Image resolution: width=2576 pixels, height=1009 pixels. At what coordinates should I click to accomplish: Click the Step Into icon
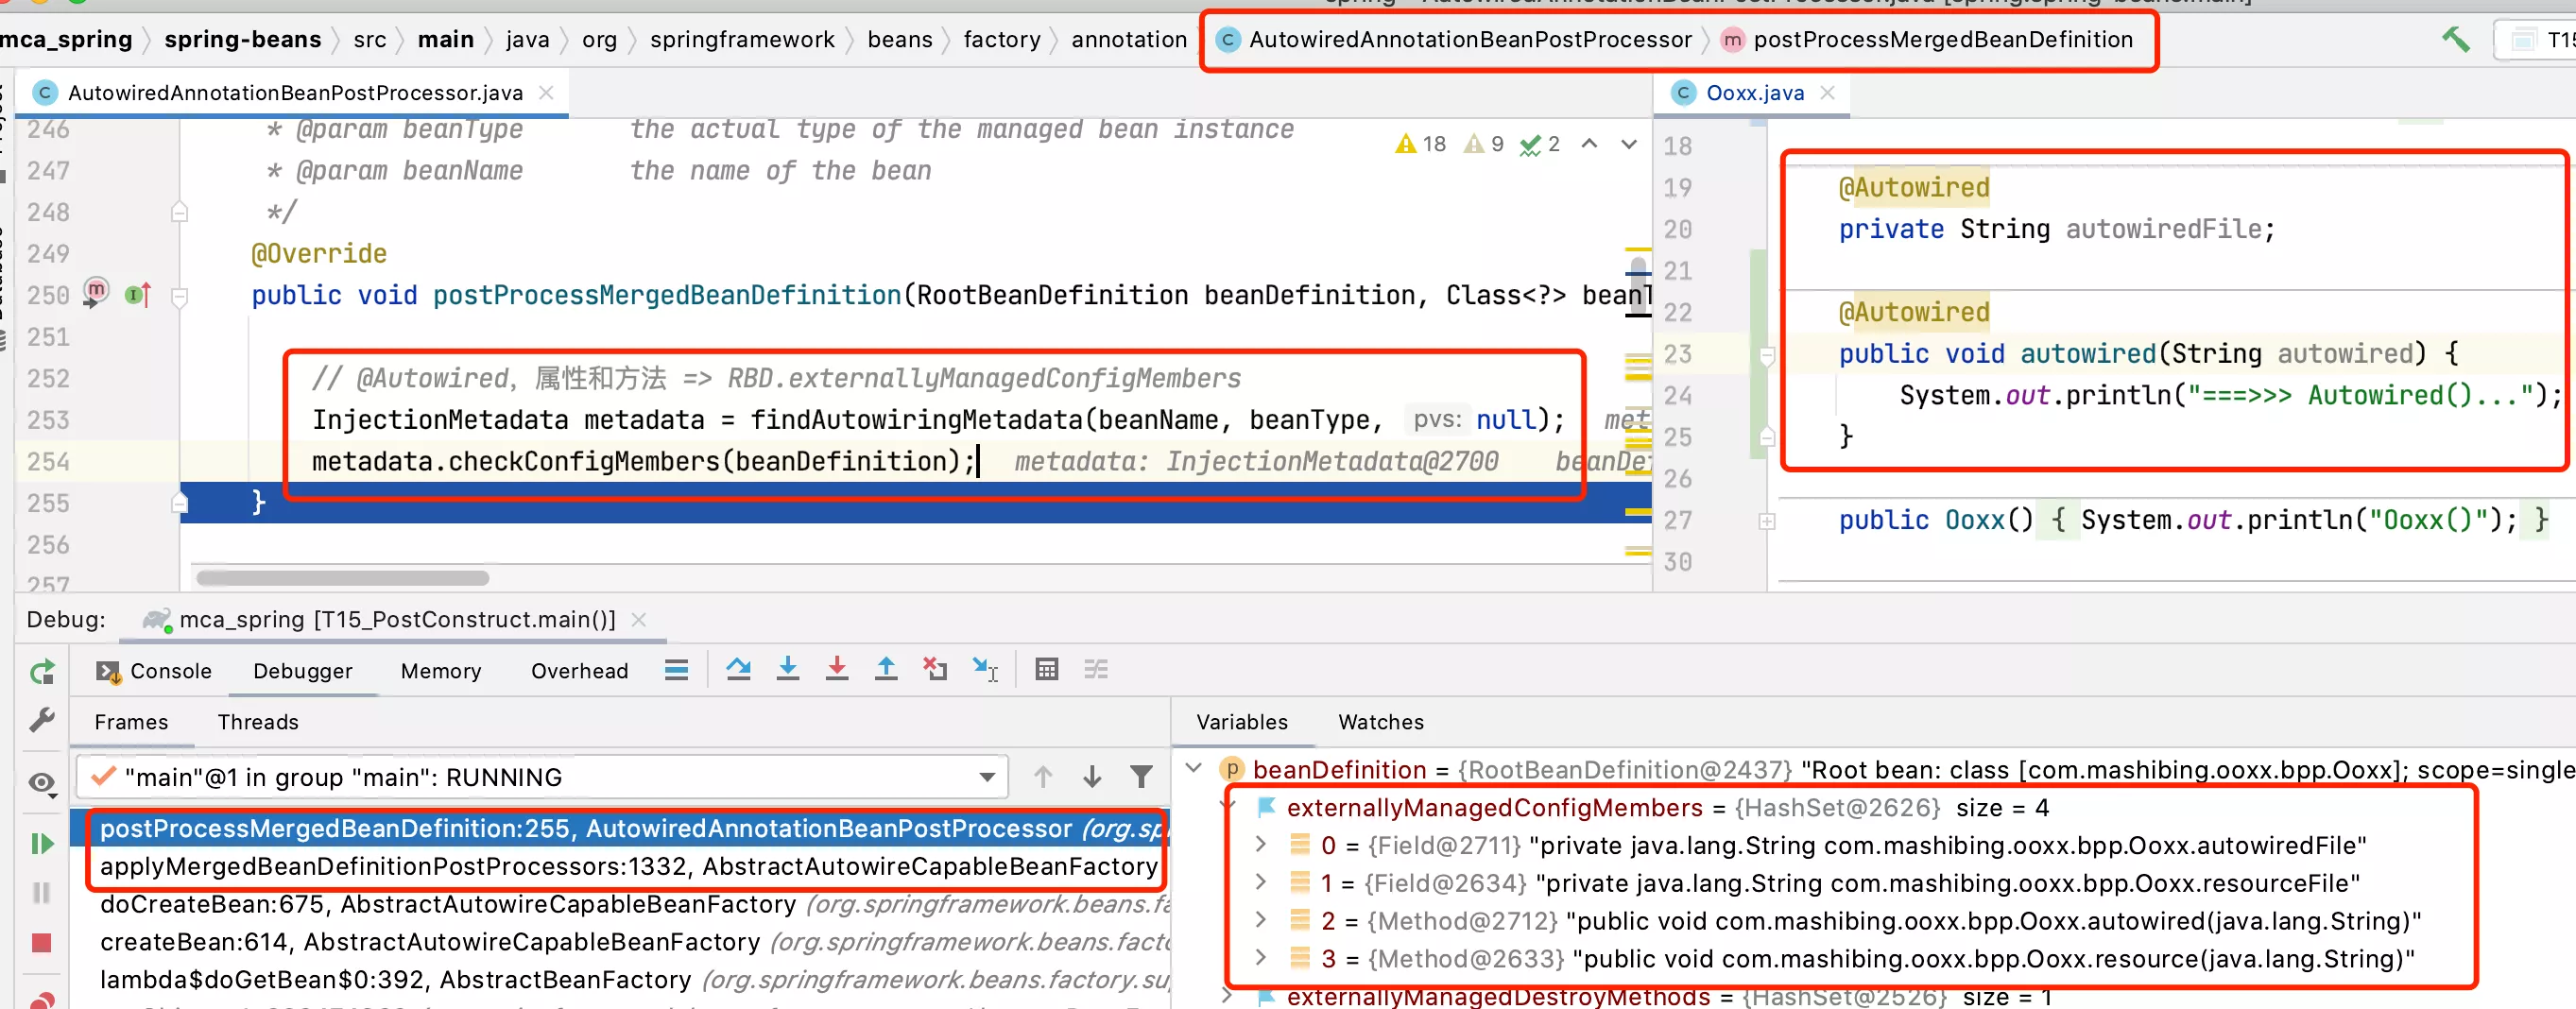[x=788, y=669]
